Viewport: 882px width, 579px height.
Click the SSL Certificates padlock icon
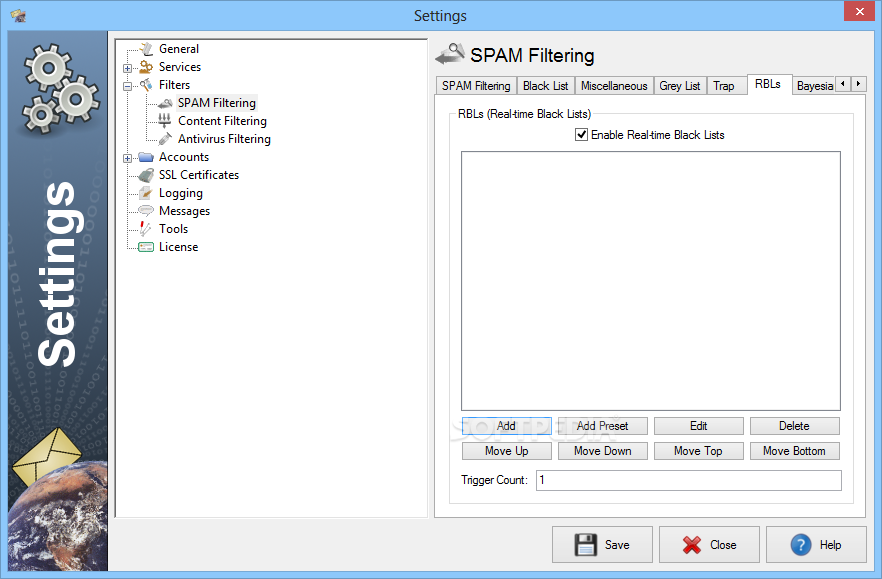point(146,175)
